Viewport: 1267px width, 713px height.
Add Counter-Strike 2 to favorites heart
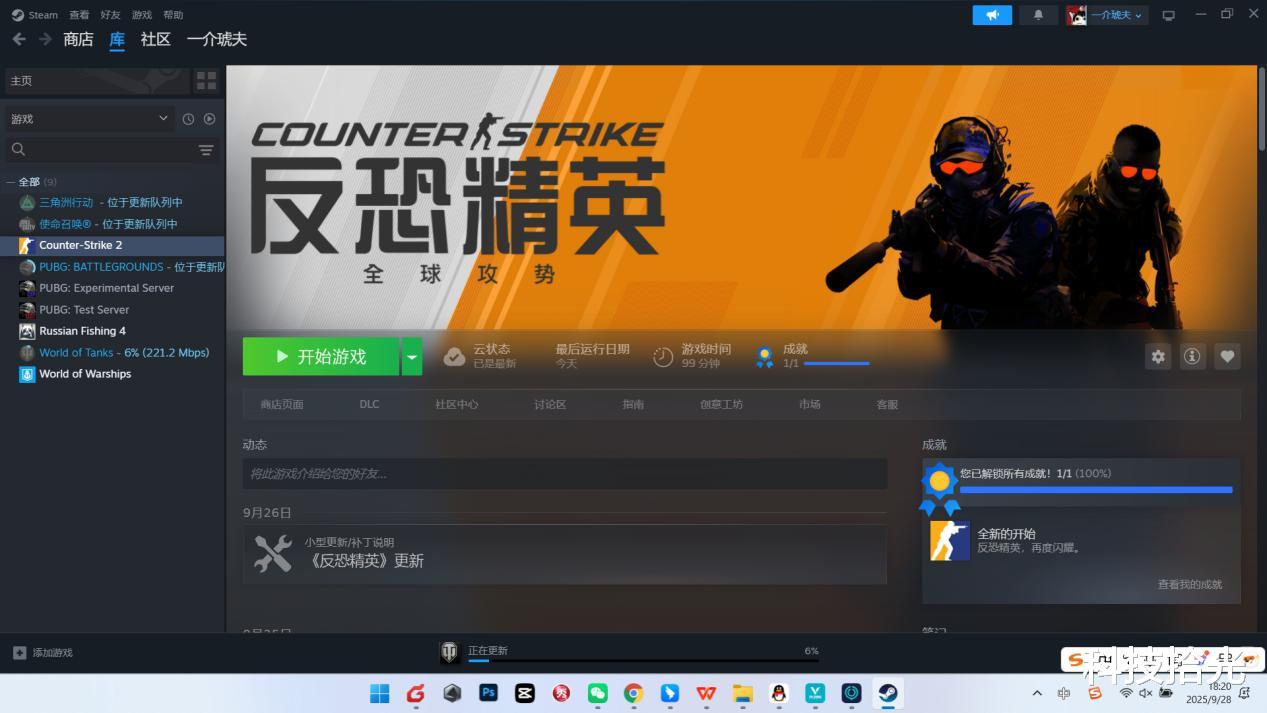coord(1227,356)
